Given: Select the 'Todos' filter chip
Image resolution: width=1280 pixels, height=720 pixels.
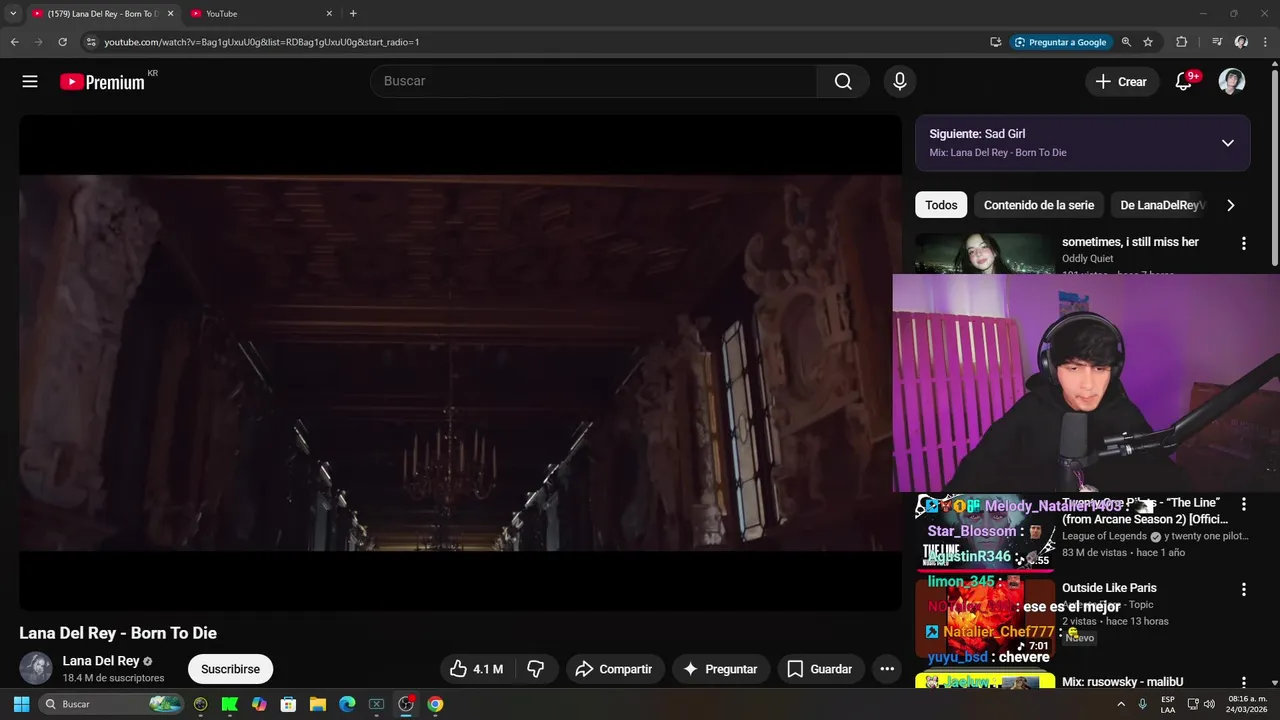Looking at the screenshot, I should pos(941,205).
